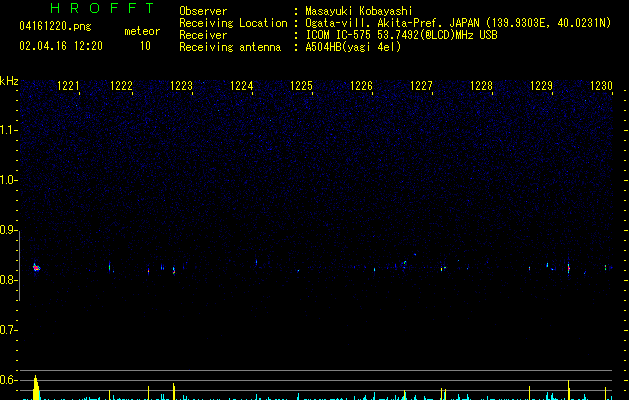Click the vertical gray frequency range bar near 0.8
Screen dimensions: 629x400
(19, 266)
